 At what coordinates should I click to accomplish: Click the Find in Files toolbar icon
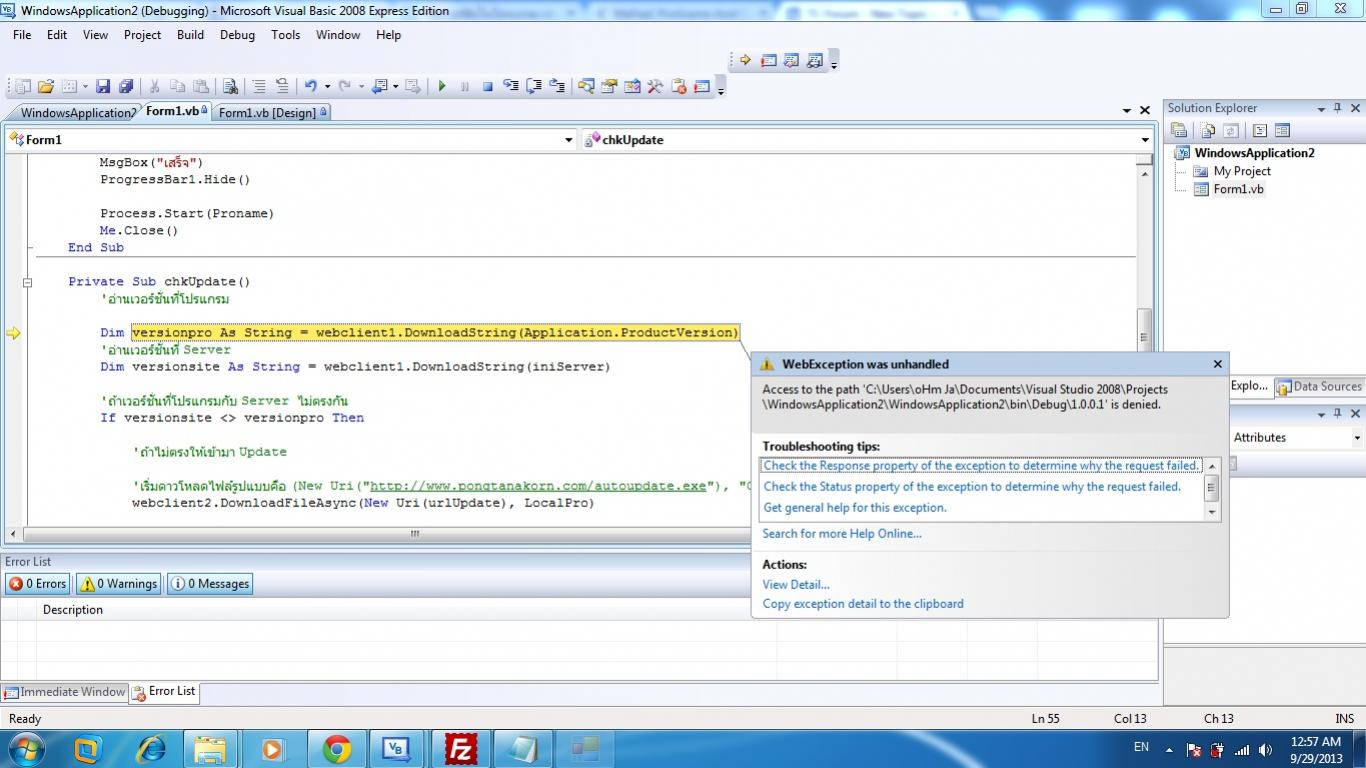230,86
